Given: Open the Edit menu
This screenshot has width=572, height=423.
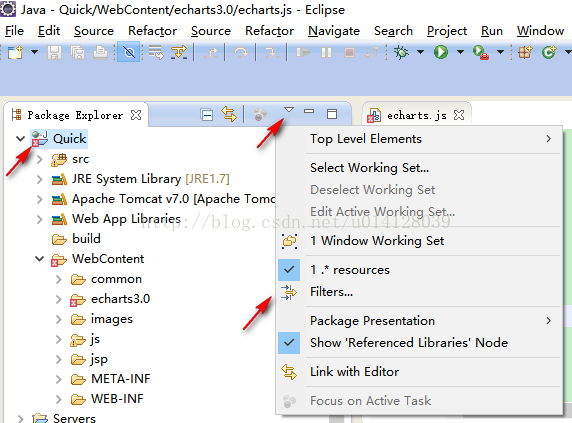Looking at the screenshot, I should point(49,31).
